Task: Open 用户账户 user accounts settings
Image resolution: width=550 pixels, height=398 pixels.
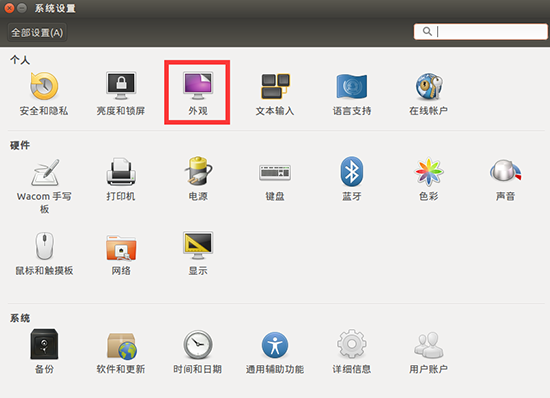Action: 428,352
